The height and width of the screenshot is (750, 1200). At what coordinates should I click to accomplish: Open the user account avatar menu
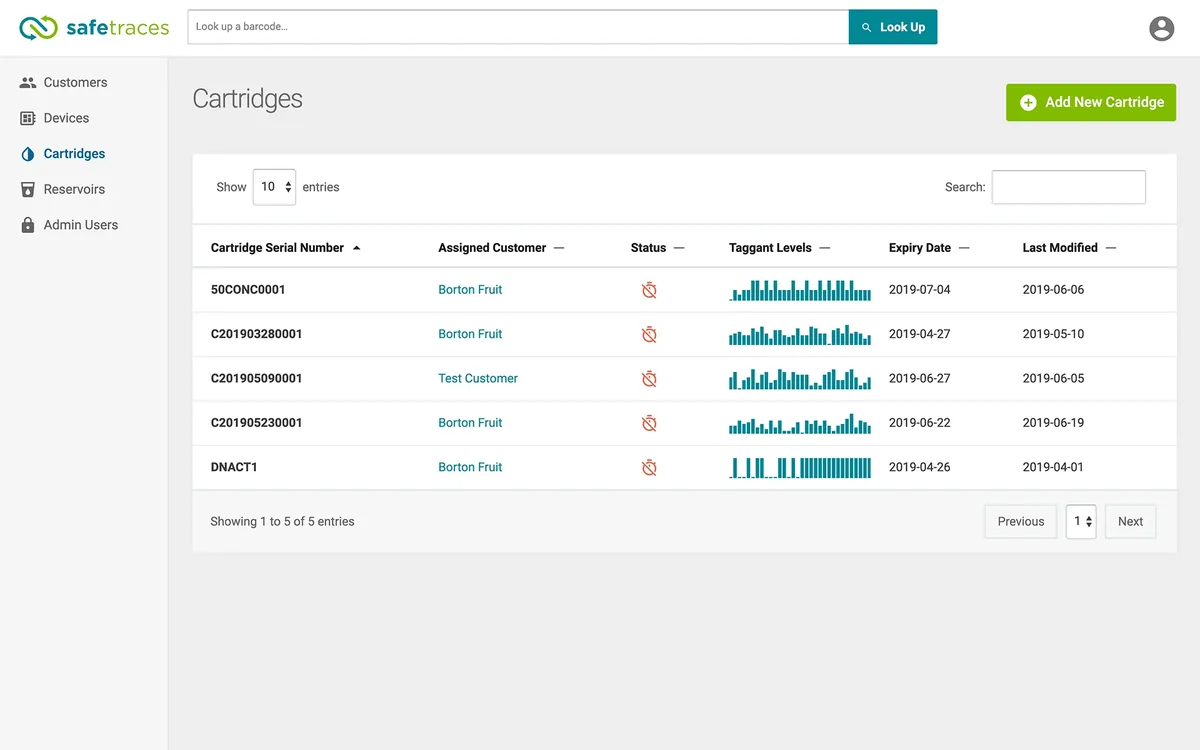click(1161, 28)
